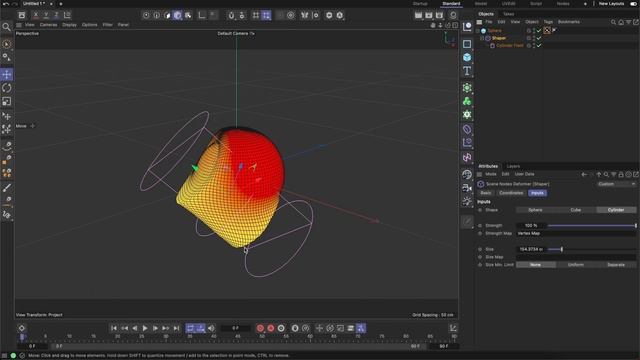The image size is (640, 360).
Task: Click the highlighted snap grid icon in top toolbar
Action: click(266, 15)
